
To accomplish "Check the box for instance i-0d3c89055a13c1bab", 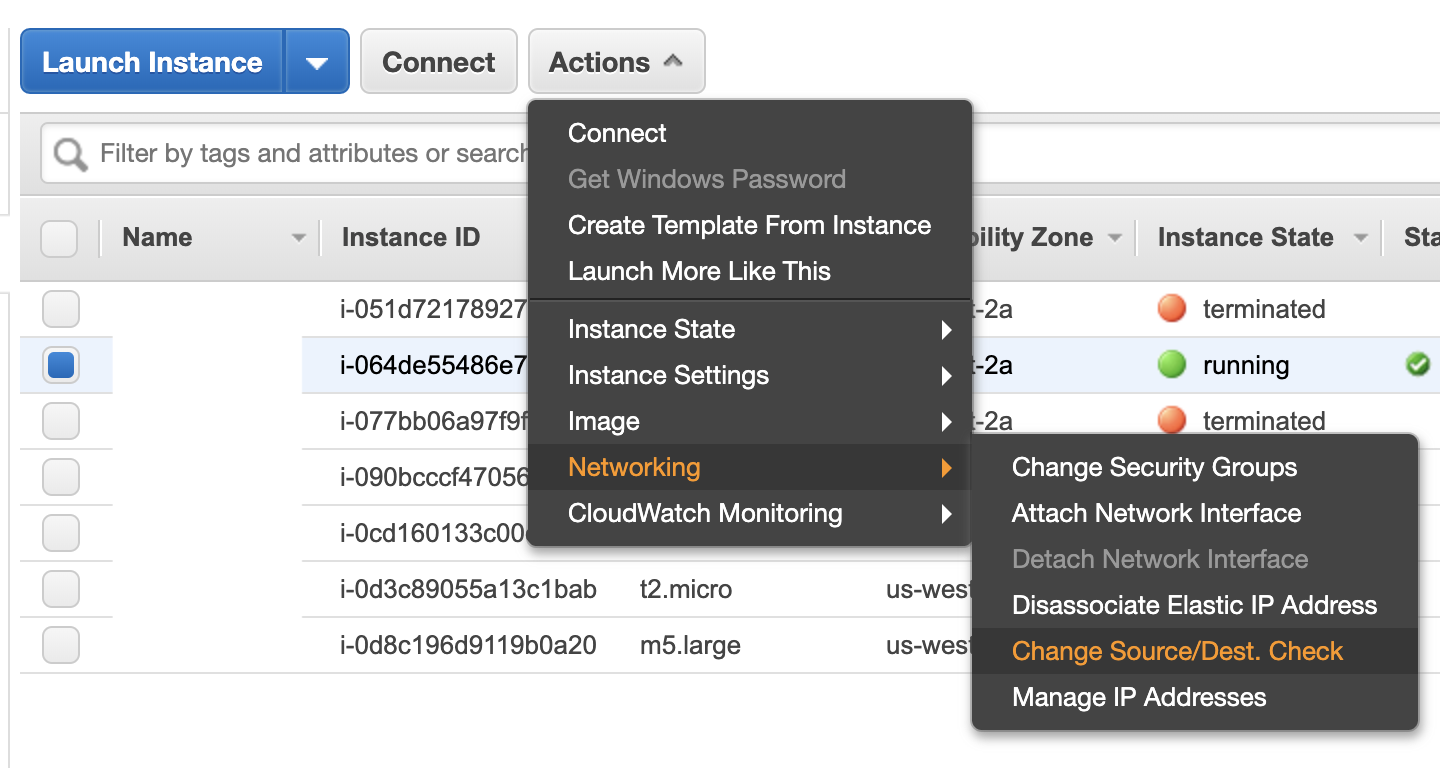I will 61,590.
